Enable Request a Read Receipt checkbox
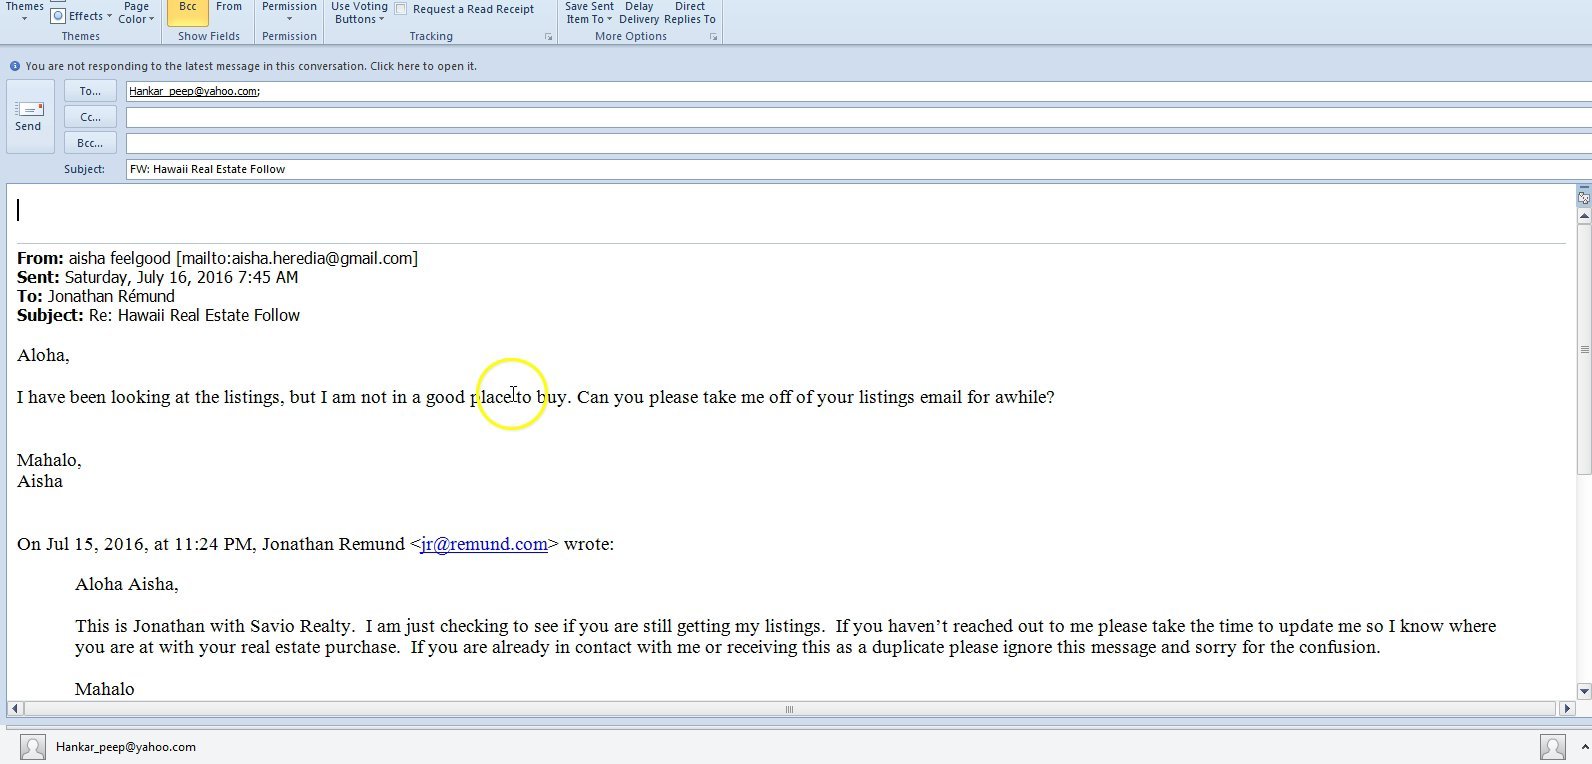 pyautogui.click(x=401, y=9)
